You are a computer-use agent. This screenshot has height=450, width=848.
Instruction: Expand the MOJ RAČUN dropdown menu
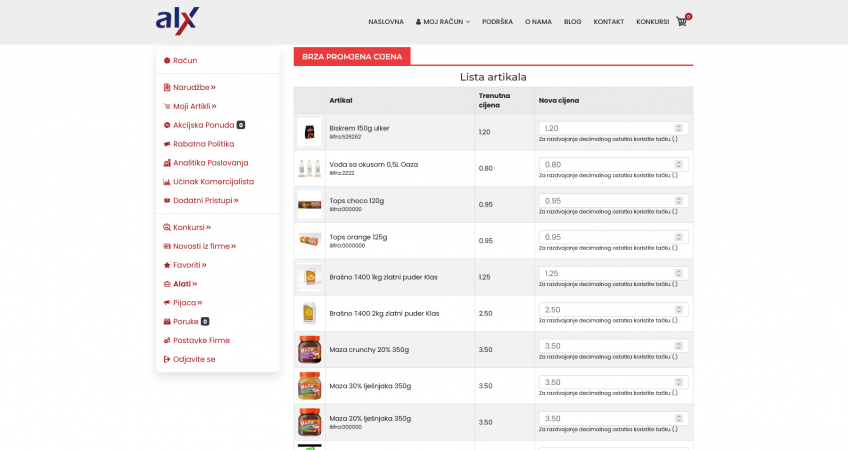coord(443,22)
